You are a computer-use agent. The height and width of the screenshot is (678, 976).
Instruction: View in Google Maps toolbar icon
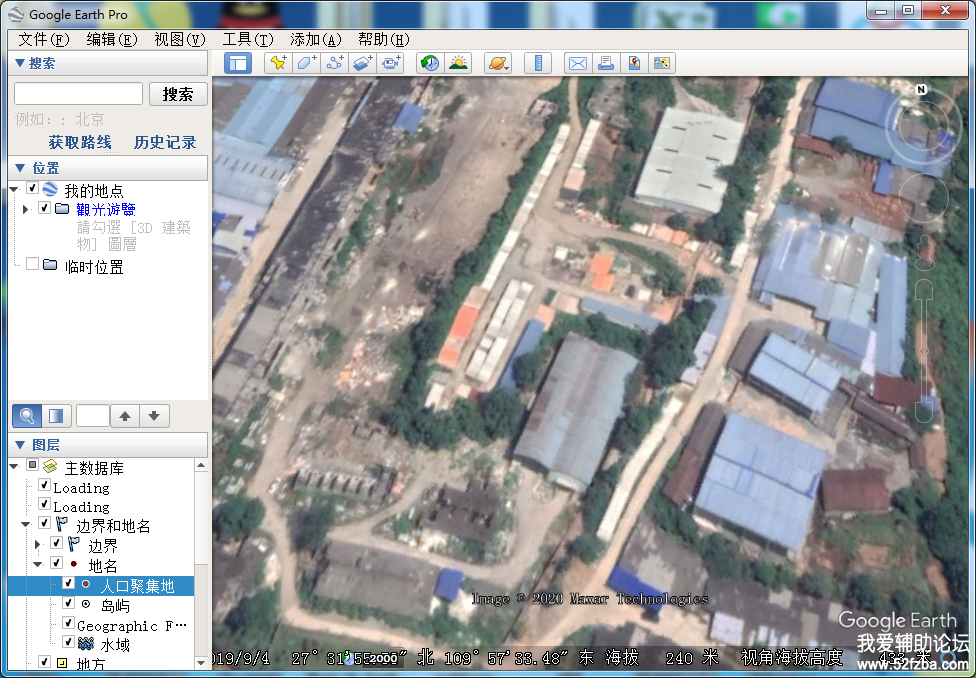[x=634, y=63]
